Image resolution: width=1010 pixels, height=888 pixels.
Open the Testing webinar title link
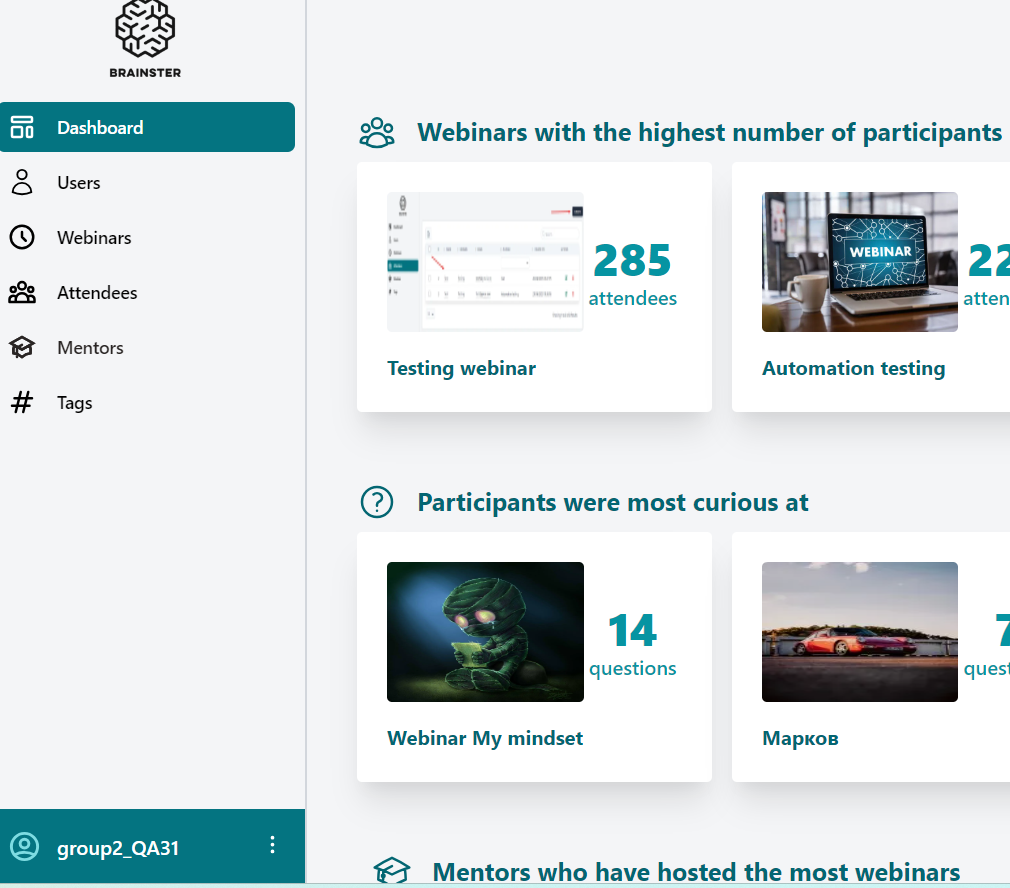(461, 368)
